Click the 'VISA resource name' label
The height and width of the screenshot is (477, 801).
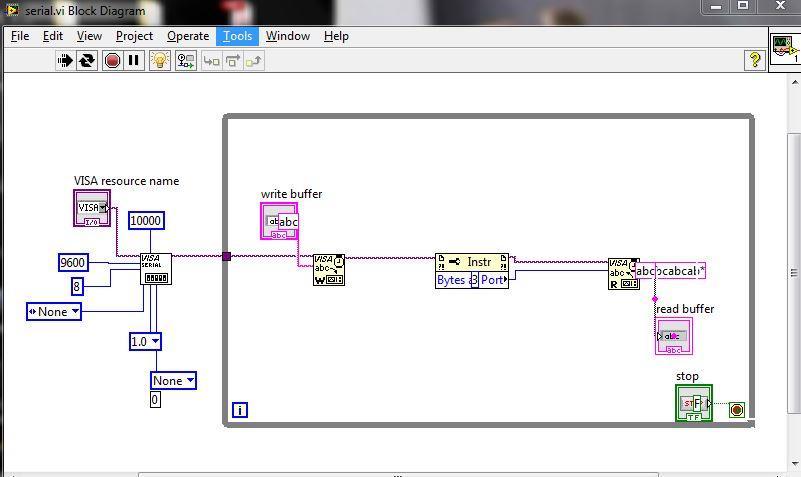(126, 181)
